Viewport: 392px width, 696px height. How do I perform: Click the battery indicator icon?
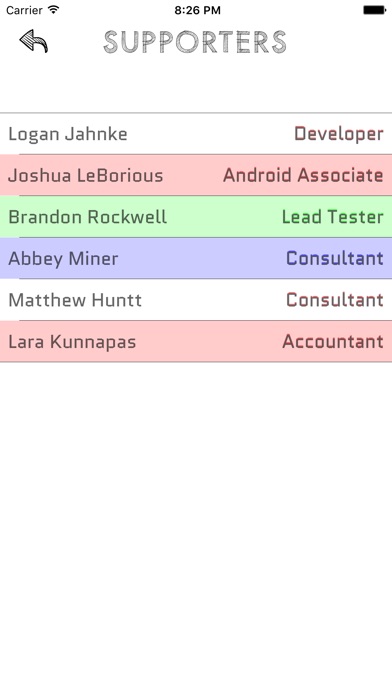coord(374,10)
